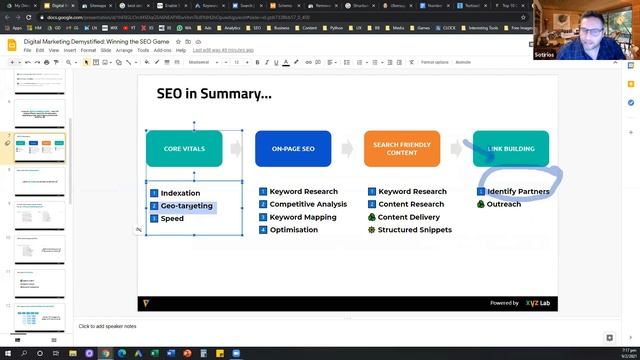640x360 pixels.
Task: Bookmark this page with the star
Action: (x=523, y=18)
